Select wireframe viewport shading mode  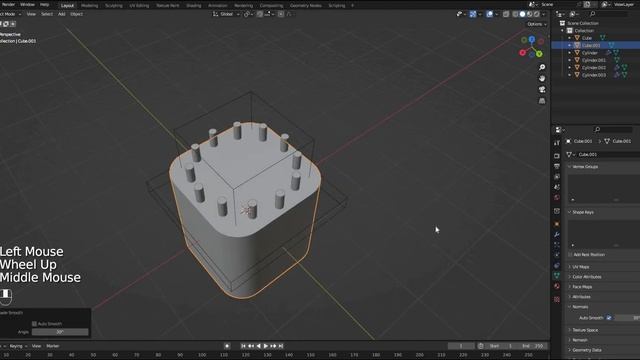515,14
